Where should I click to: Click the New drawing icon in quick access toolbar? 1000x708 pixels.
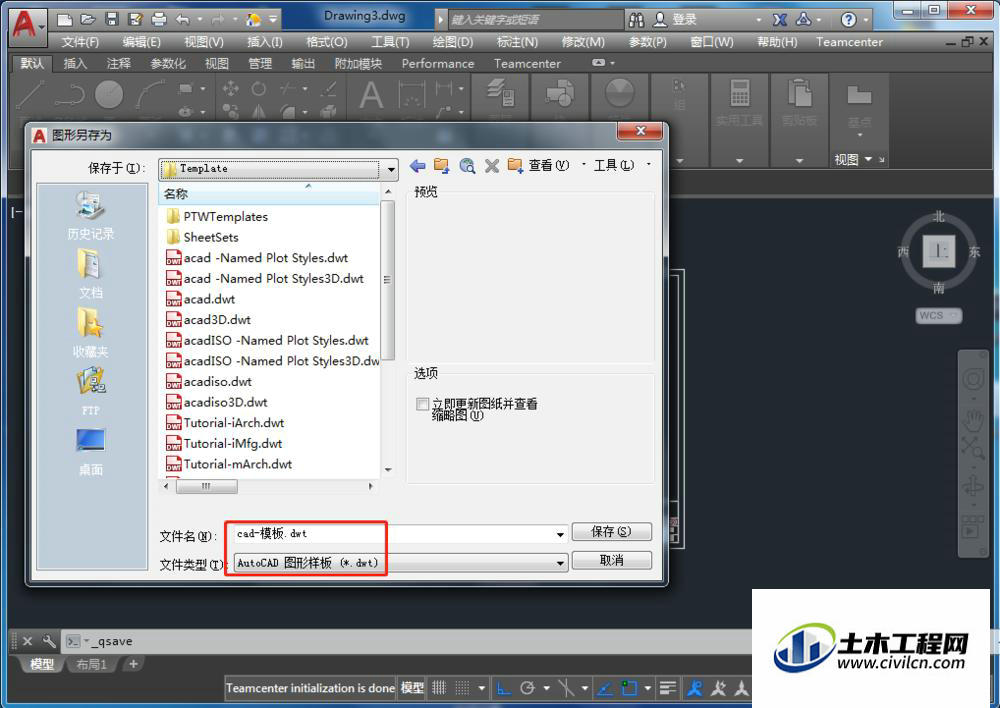point(64,20)
